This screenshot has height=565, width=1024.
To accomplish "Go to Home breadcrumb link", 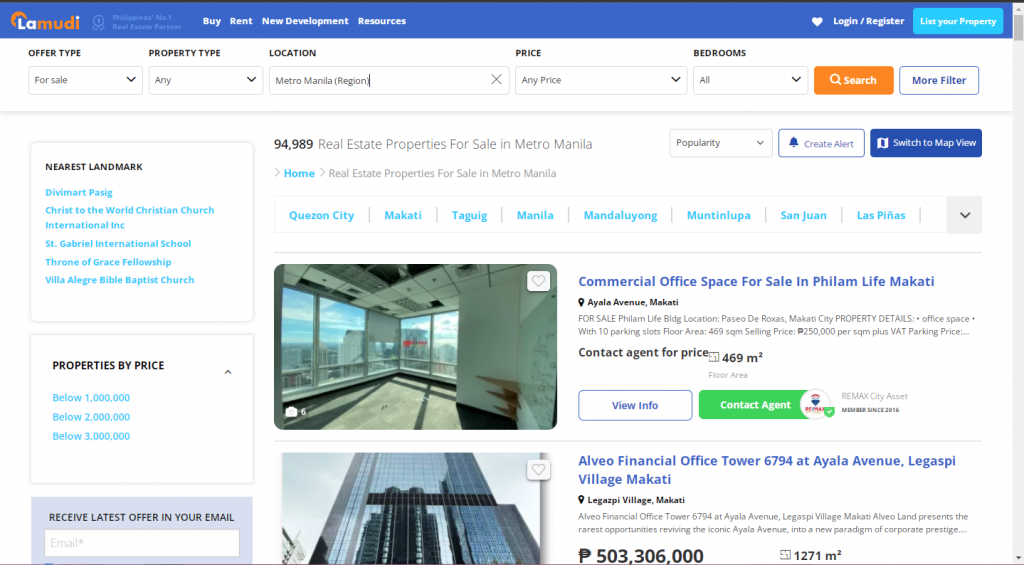I will click(x=299, y=173).
